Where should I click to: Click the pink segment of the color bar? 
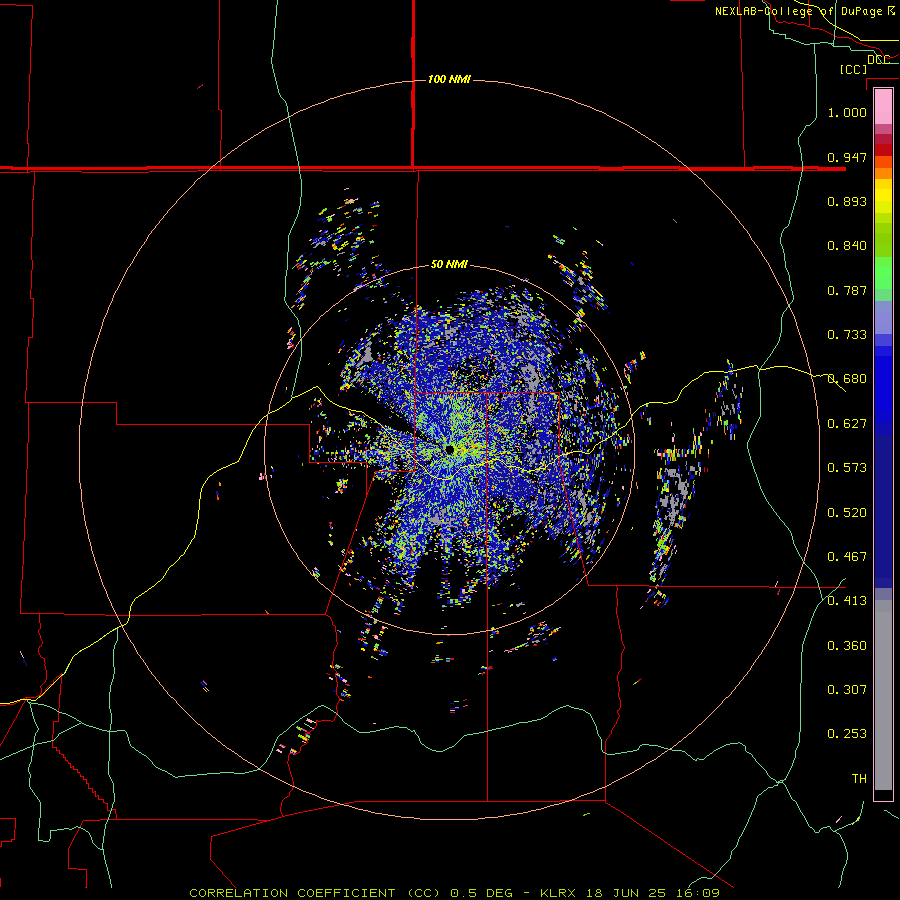coord(883,106)
